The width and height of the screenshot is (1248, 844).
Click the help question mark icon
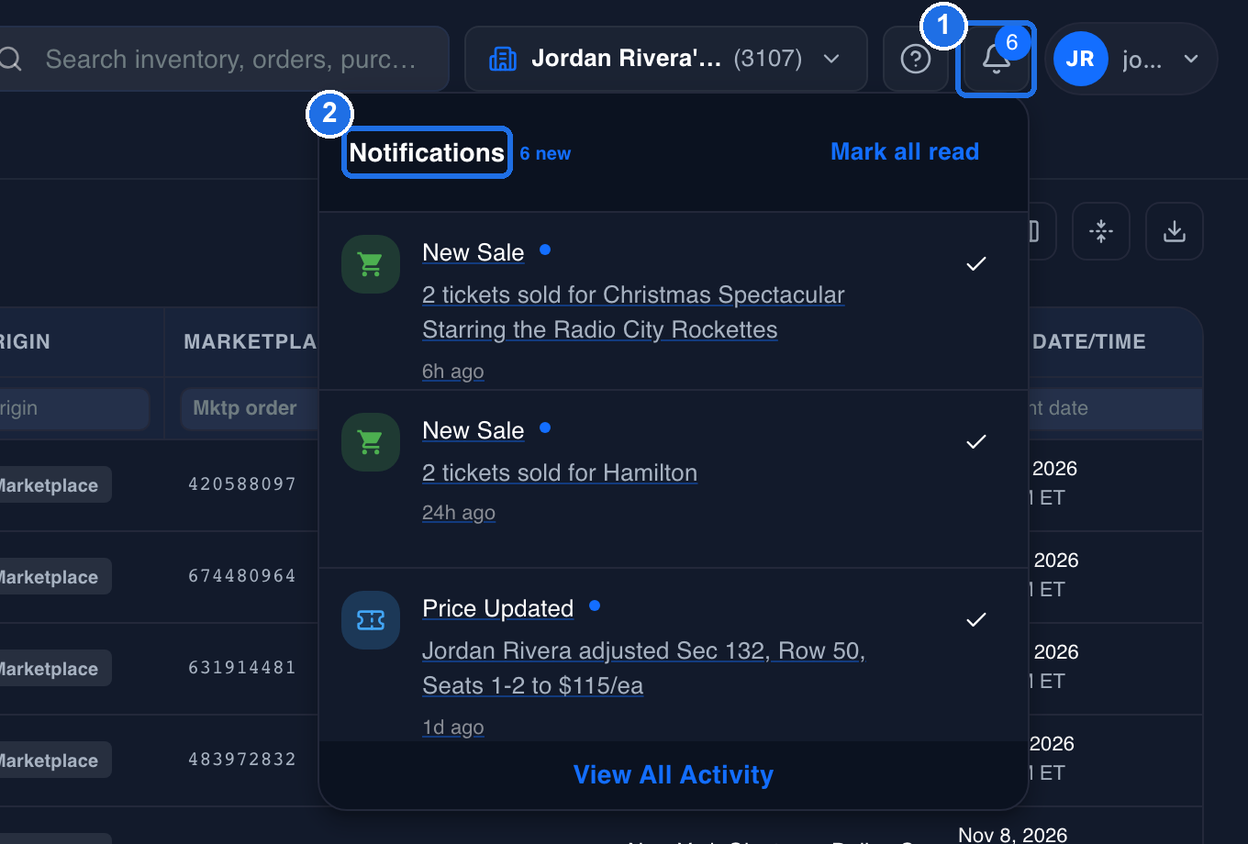(x=915, y=59)
